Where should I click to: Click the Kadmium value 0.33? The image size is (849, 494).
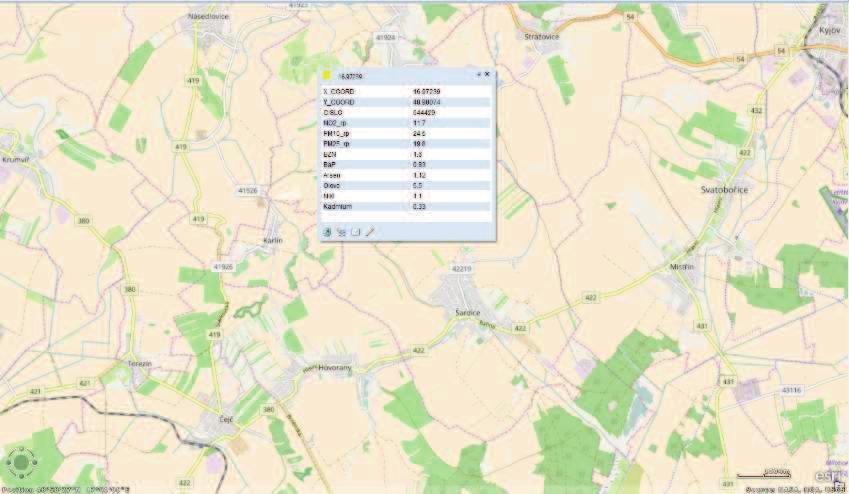click(x=419, y=206)
